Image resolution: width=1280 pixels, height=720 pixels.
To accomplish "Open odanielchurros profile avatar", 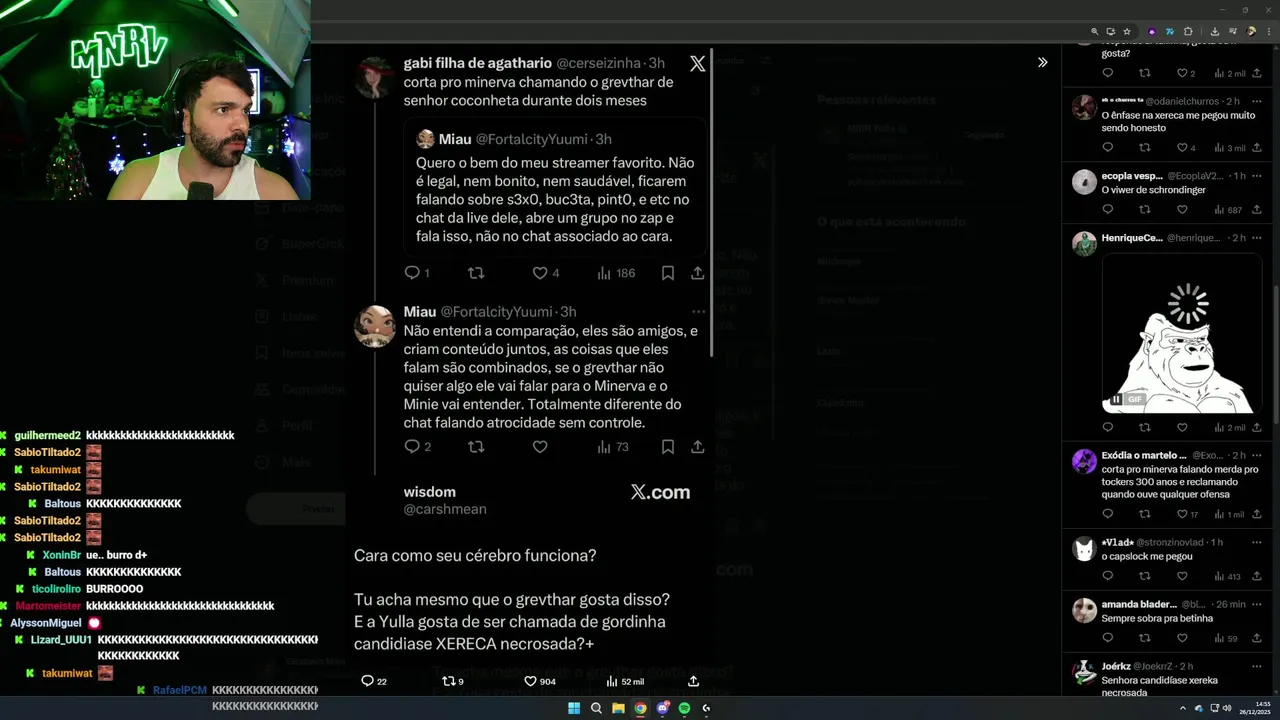I will (x=1084, y=107).
